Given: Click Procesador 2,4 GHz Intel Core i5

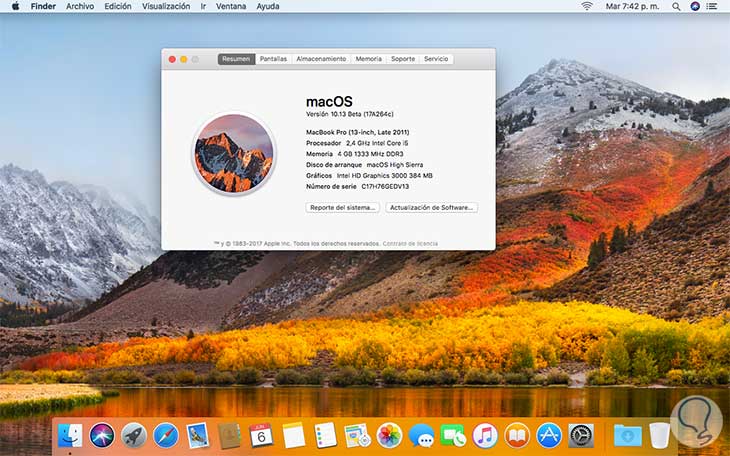Looking at the screenshot, I should tap(357, 143).
